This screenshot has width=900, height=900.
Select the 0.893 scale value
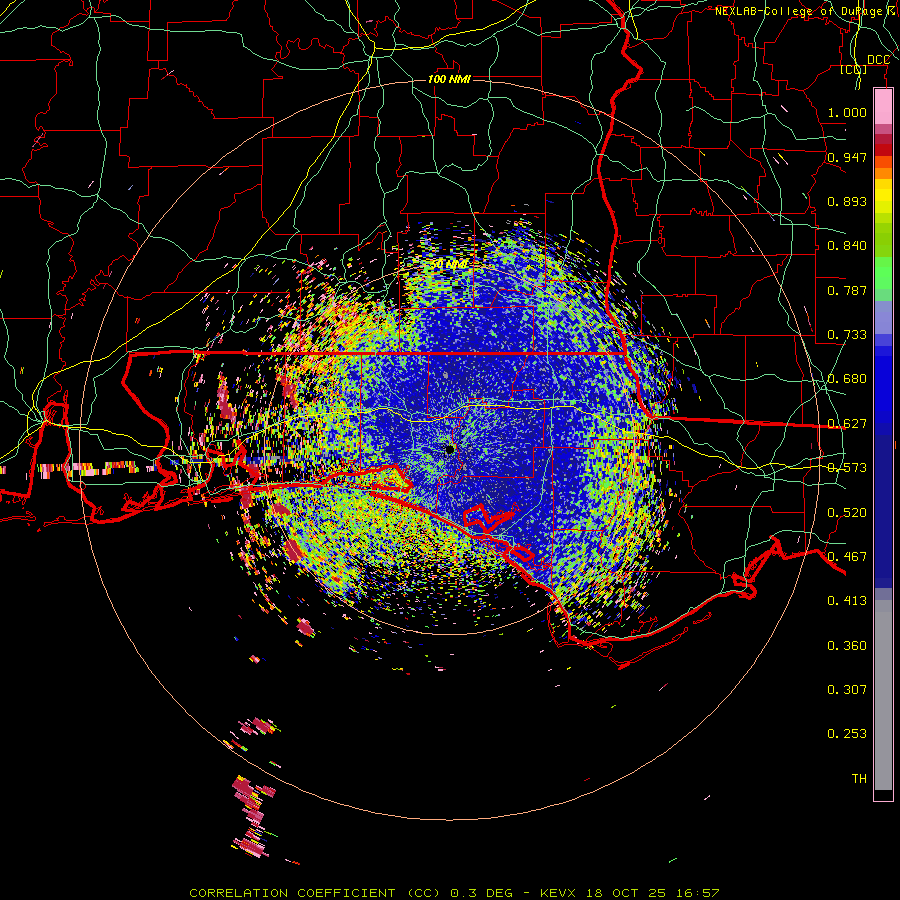(847, 201)
